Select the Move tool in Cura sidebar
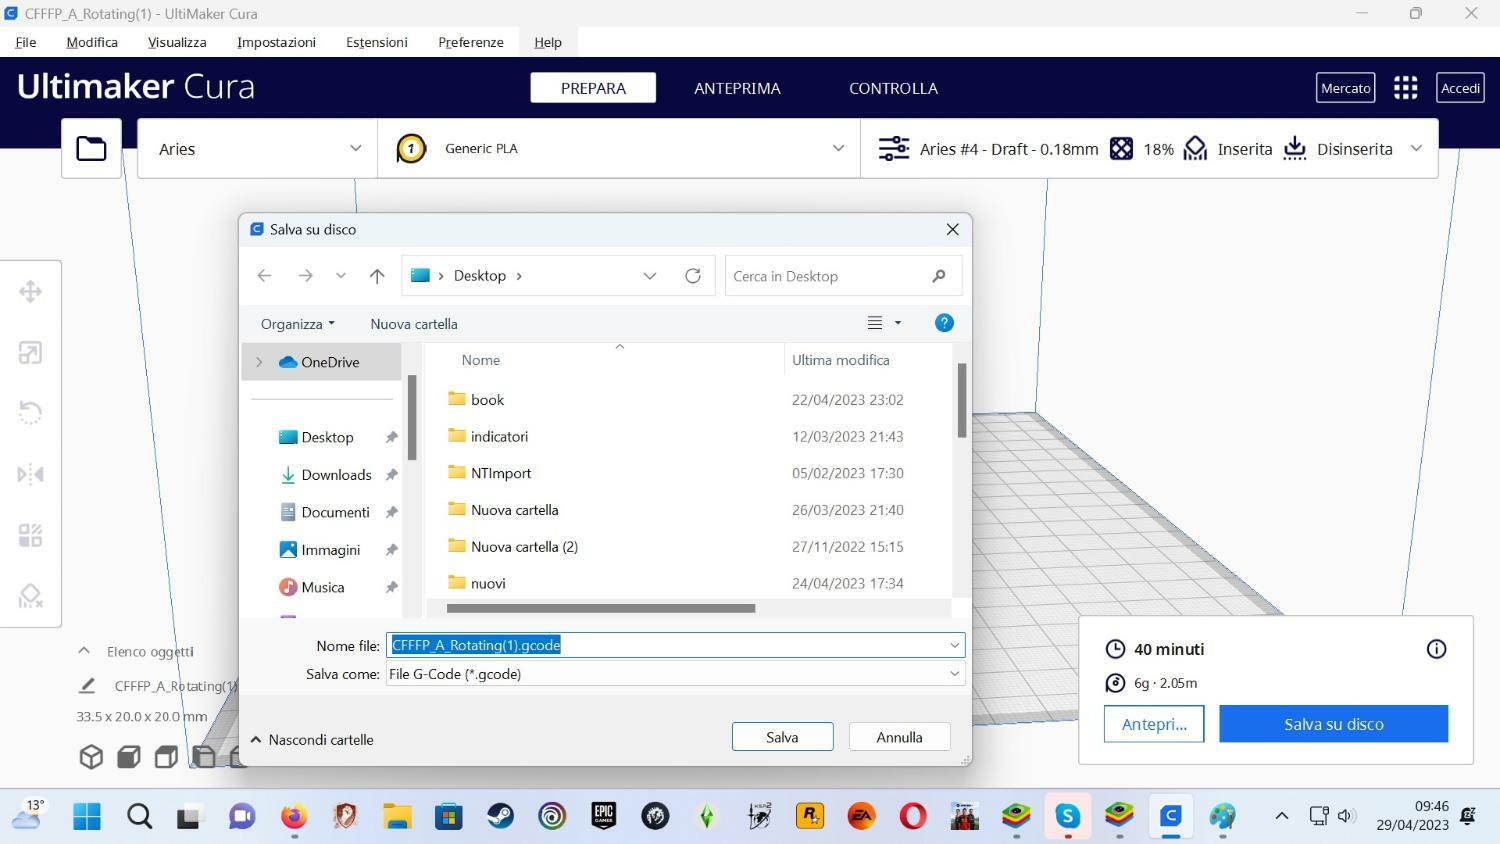1500x844 pixels. pos(30,292)
